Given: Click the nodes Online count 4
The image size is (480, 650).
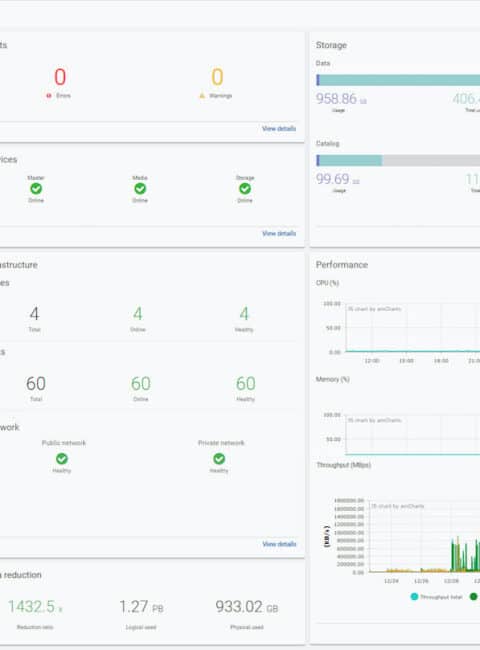Looking at the screenshot, I should 138,314.
